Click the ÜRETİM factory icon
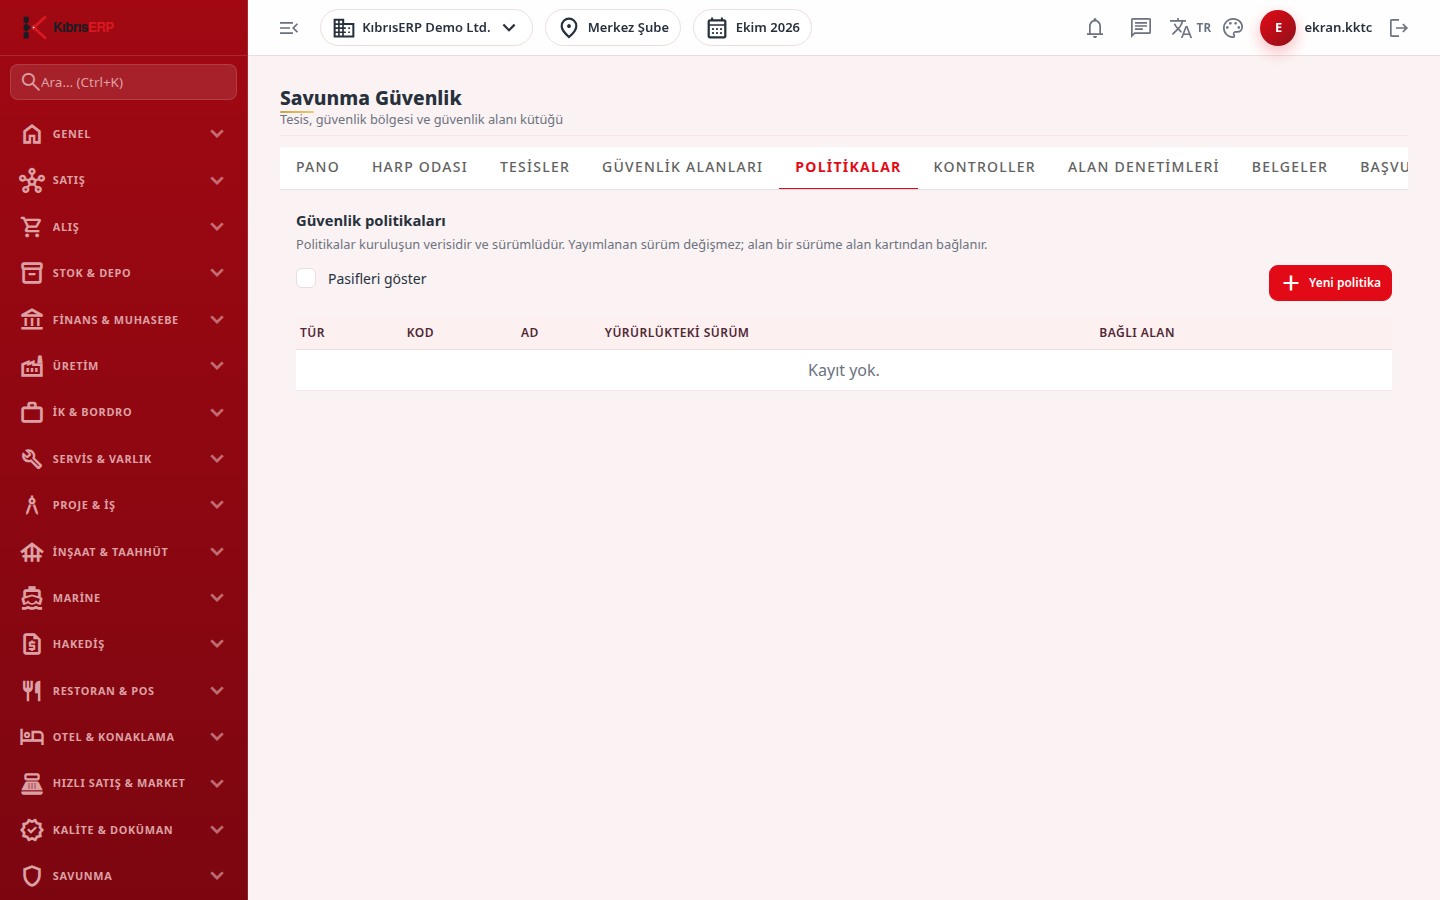 tap(32, 366)
